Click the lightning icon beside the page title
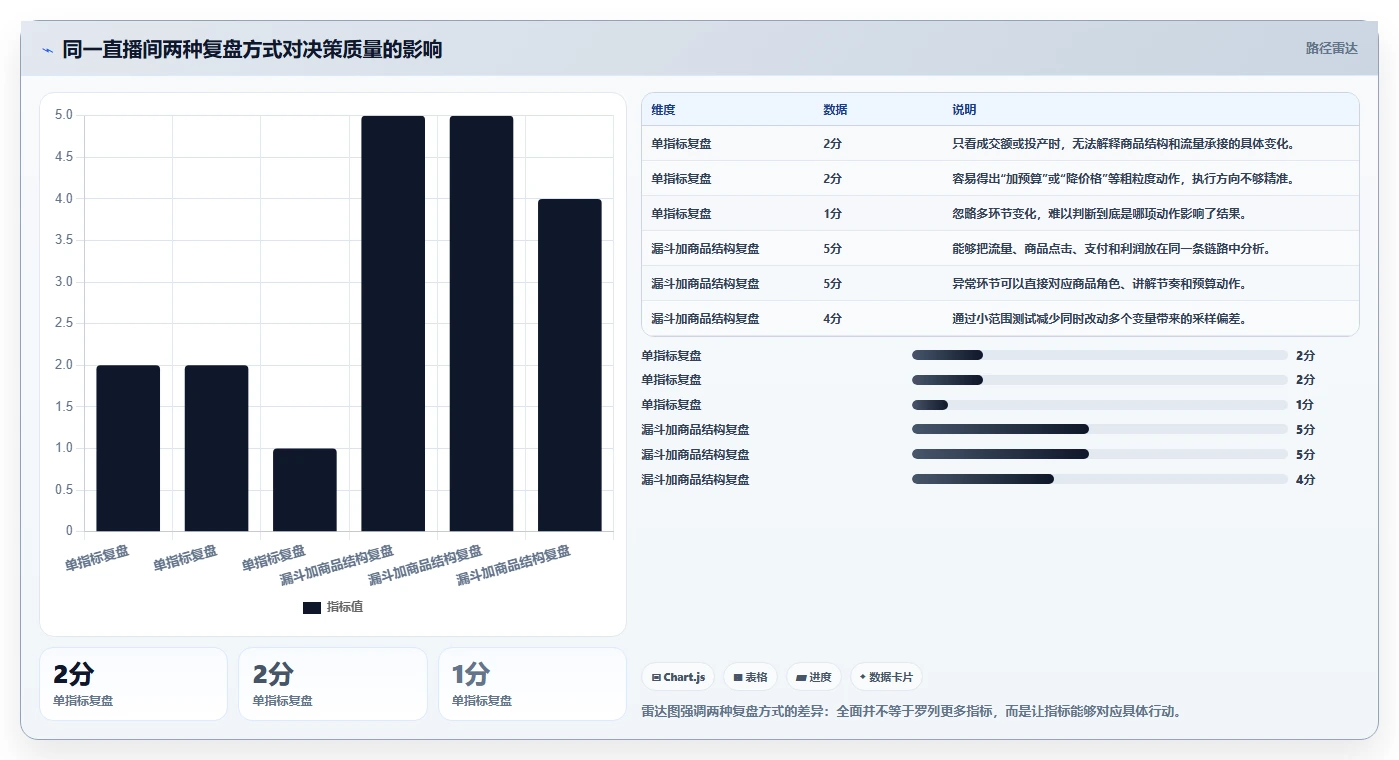Viewport: 1399px width, 760px height. pos(47,50)
